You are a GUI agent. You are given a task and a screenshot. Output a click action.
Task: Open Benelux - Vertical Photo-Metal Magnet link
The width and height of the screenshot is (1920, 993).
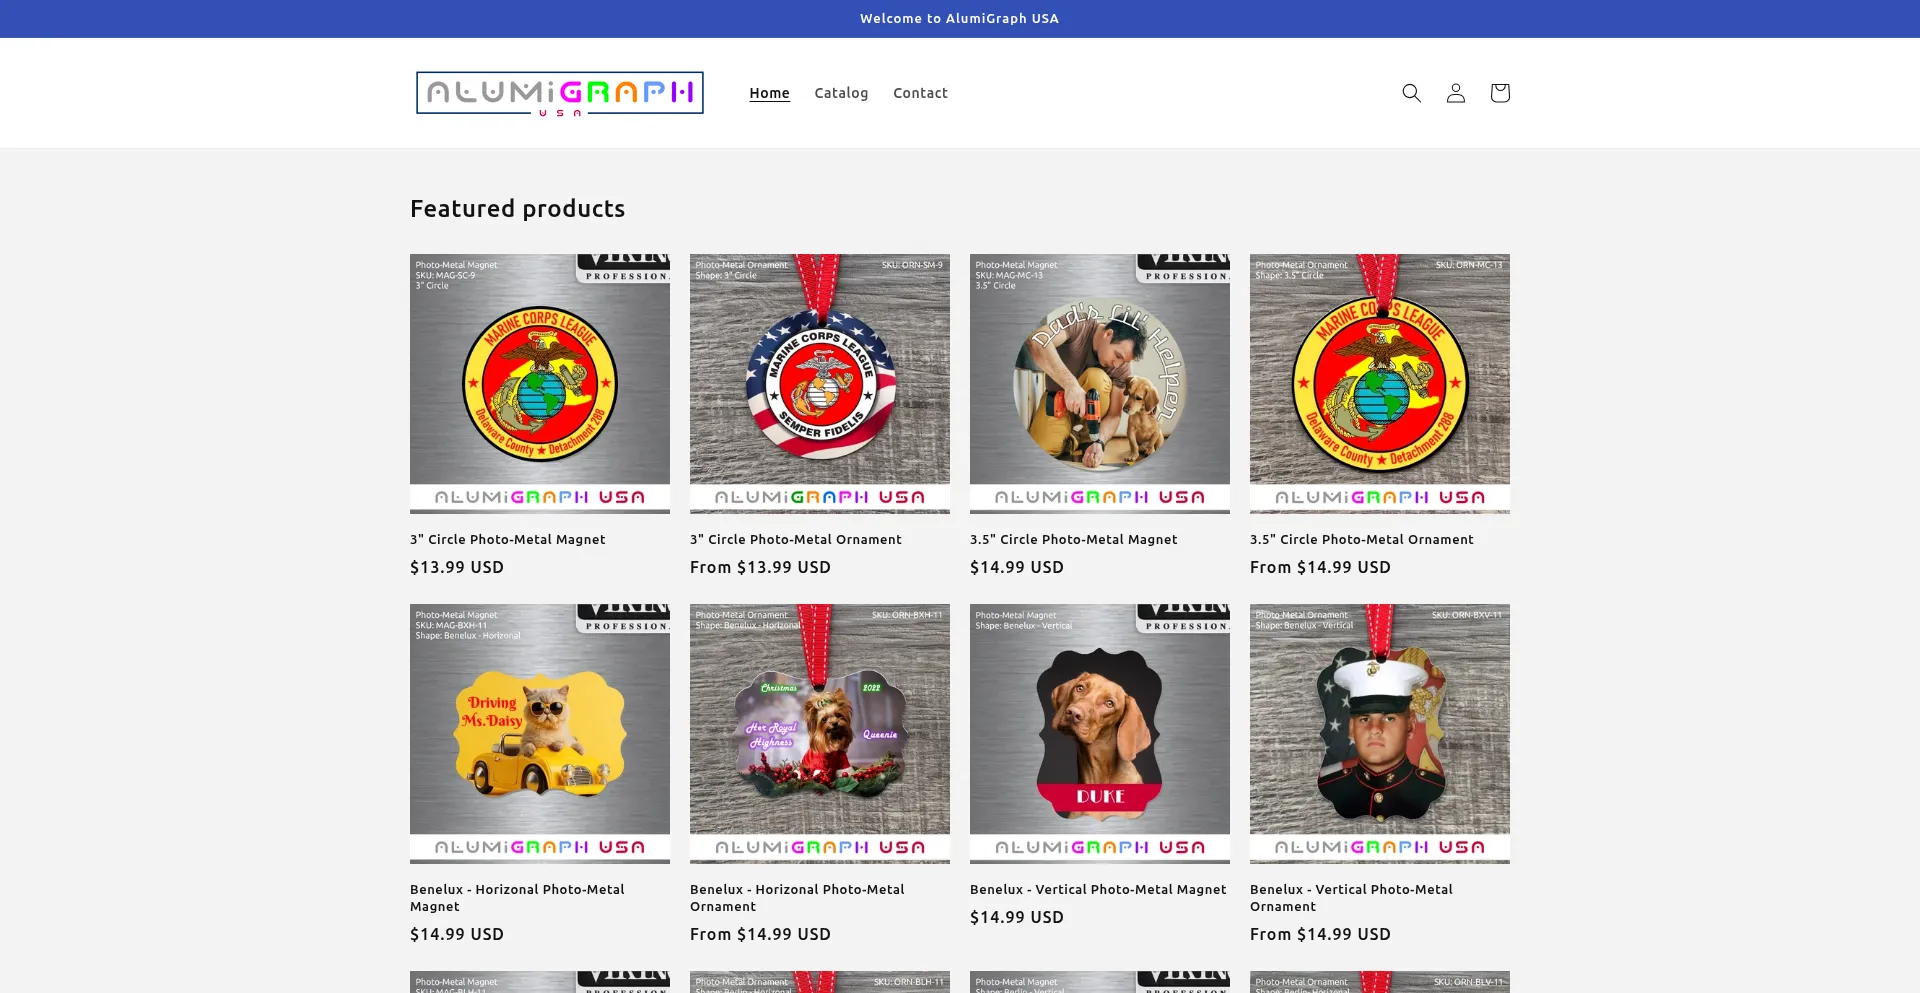click(1098, 889)
